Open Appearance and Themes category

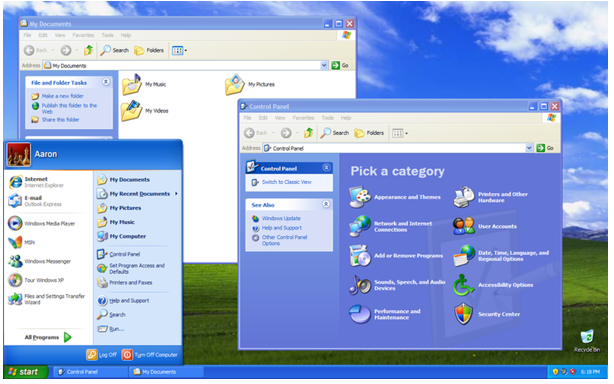(395, 197)
